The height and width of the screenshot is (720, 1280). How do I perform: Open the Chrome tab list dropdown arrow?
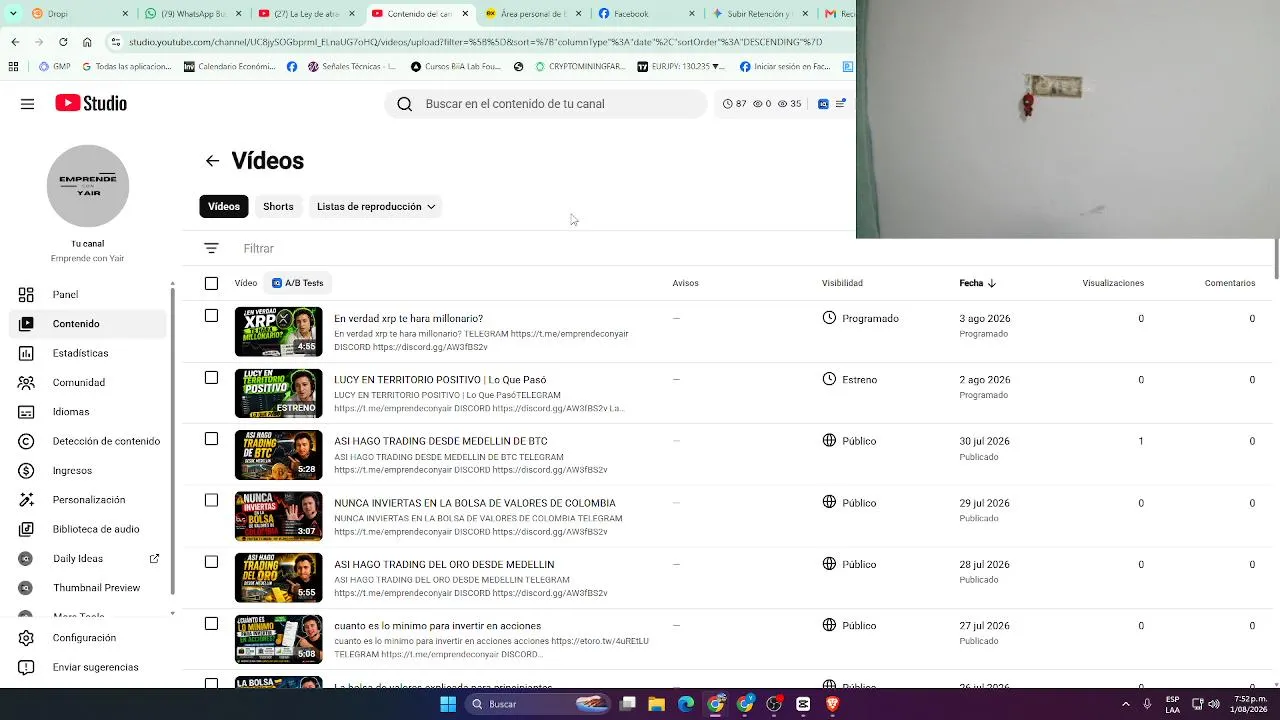point(15,14)
